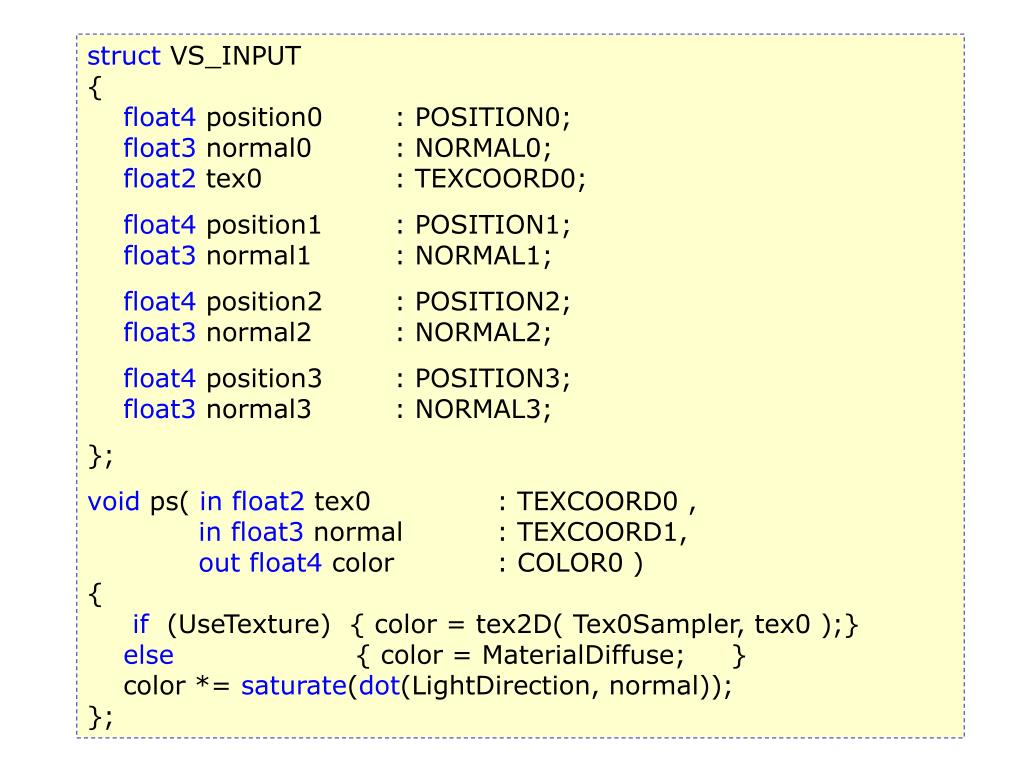
Task: Click the position3 variable name
Action: point(264,379)
